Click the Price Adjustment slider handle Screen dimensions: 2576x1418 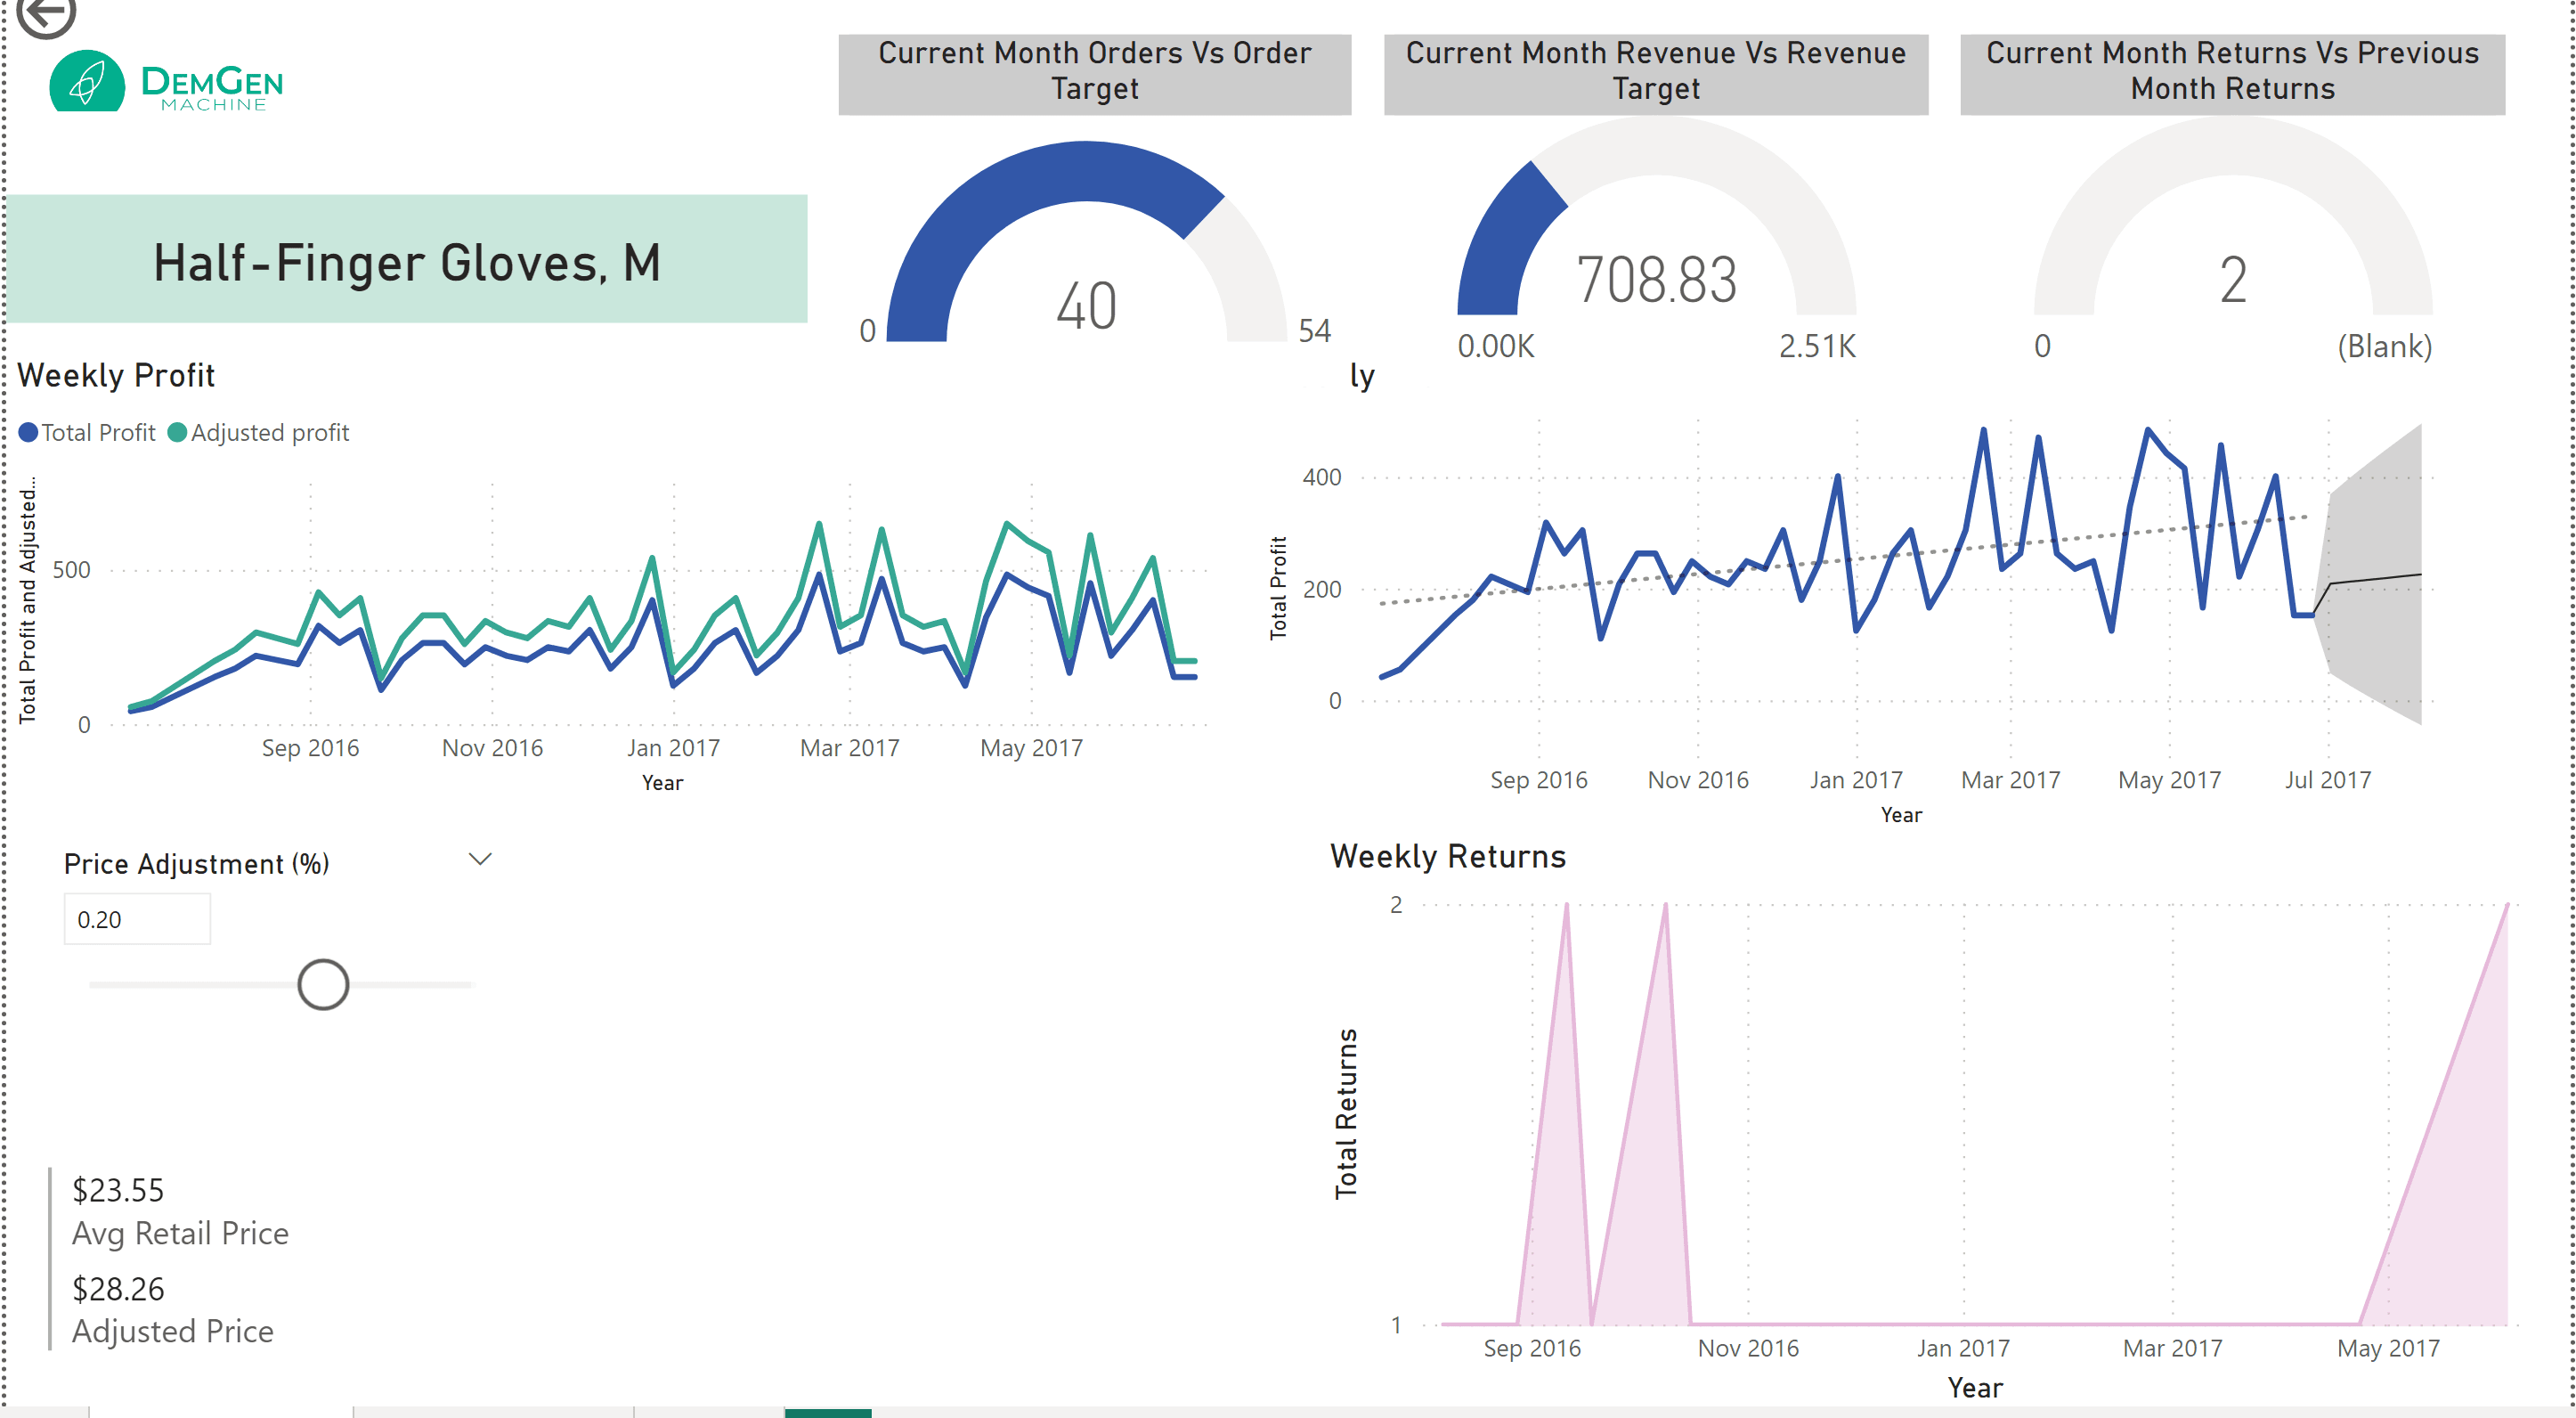[323, 985]
